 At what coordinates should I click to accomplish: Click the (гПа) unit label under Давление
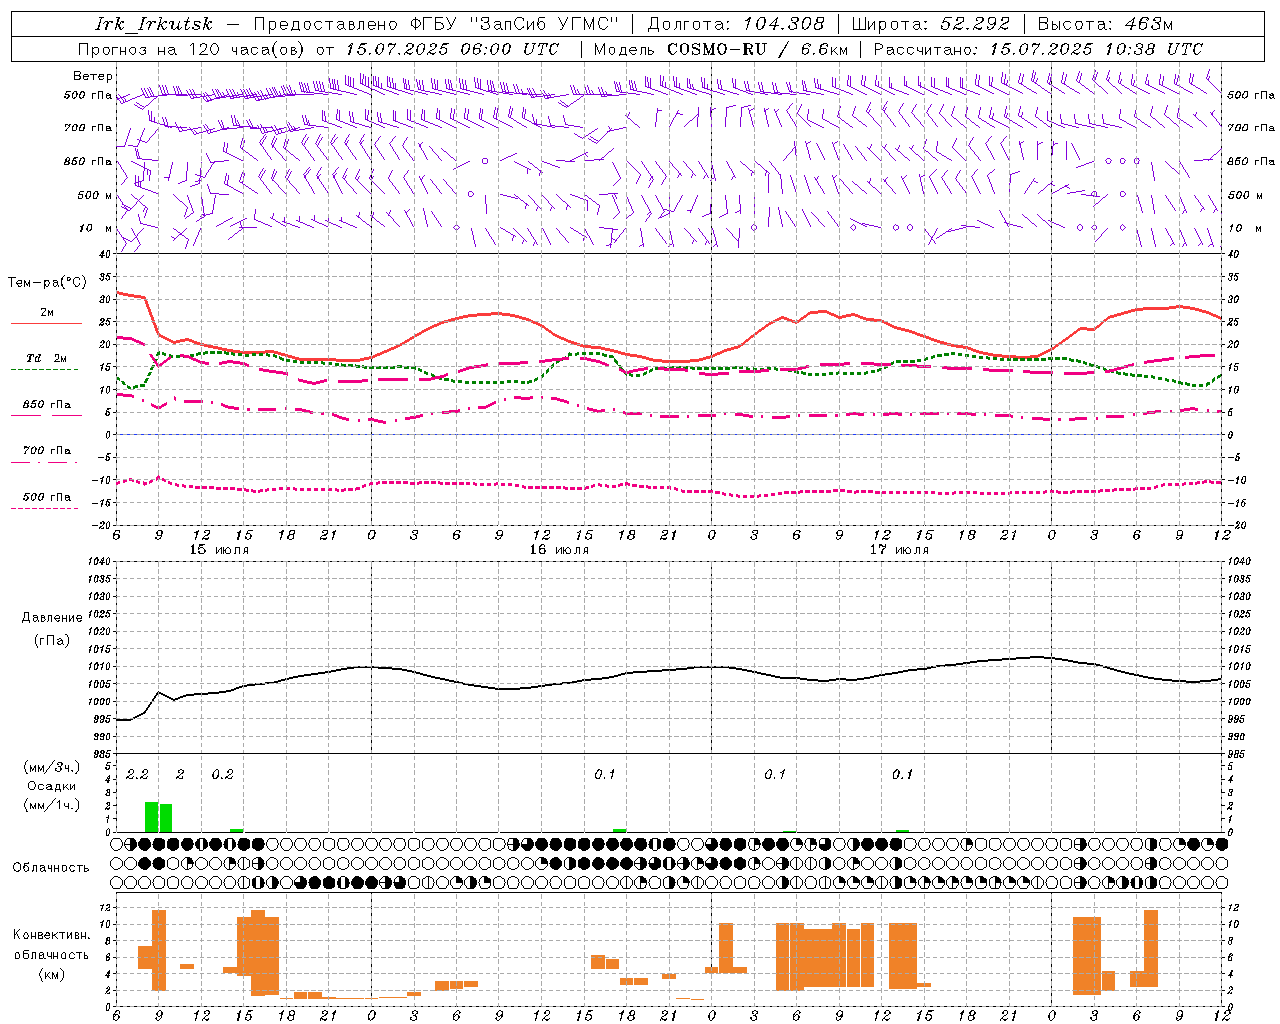pyautogui.click(x=52, y=640)
